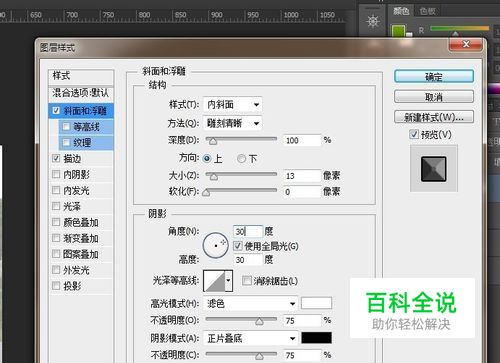Open the 样式(T) 内斜面 dropdown
The image size is (500, 363).
pos(232,105)
